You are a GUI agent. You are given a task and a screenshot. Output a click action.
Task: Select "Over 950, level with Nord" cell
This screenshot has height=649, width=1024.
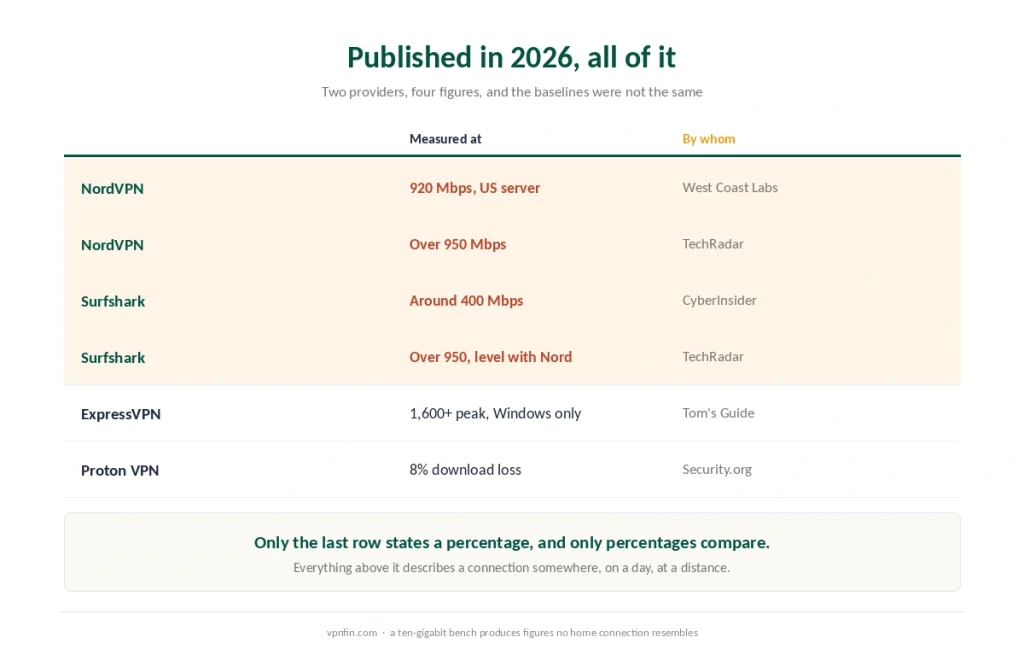[x=490, y=357]
